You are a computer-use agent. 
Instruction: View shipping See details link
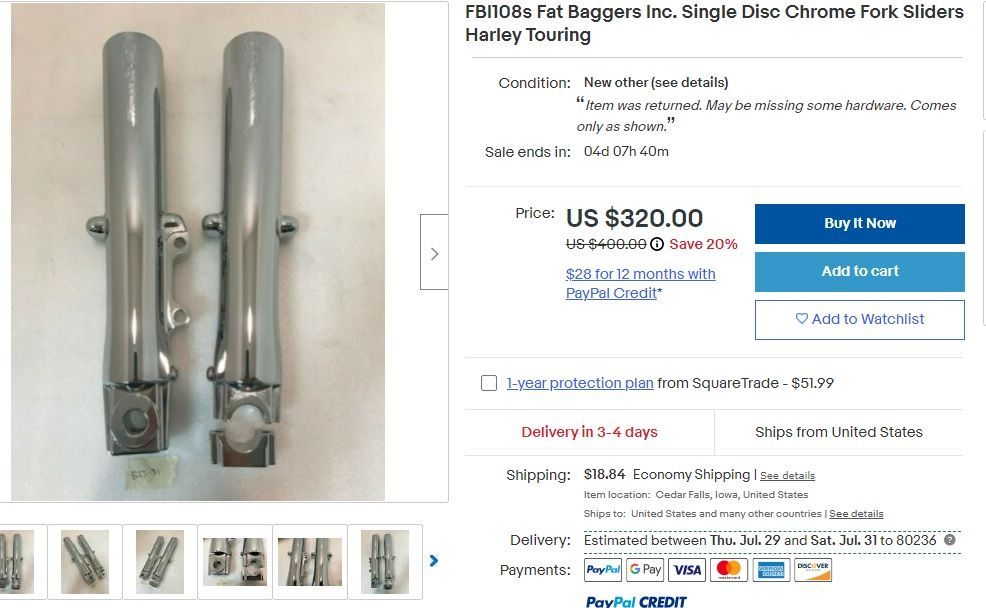point(787,476)
